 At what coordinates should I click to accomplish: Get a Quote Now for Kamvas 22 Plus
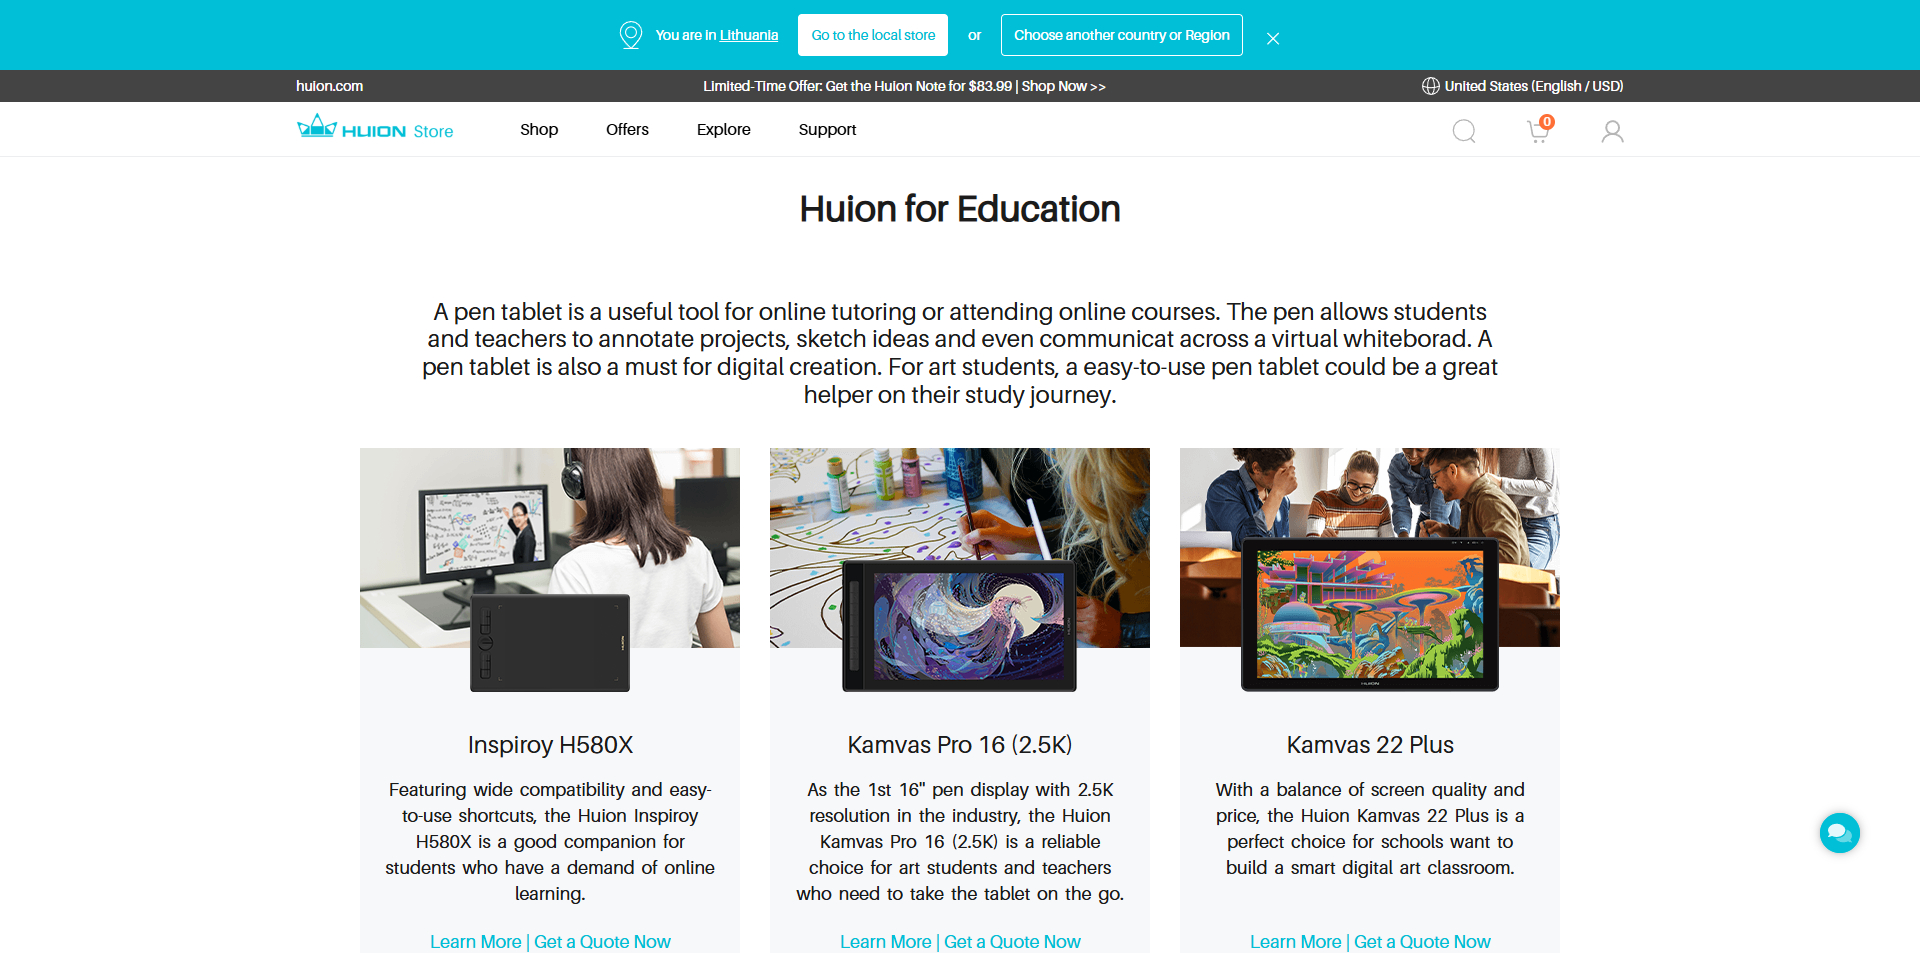click(x=1422, y=942)
